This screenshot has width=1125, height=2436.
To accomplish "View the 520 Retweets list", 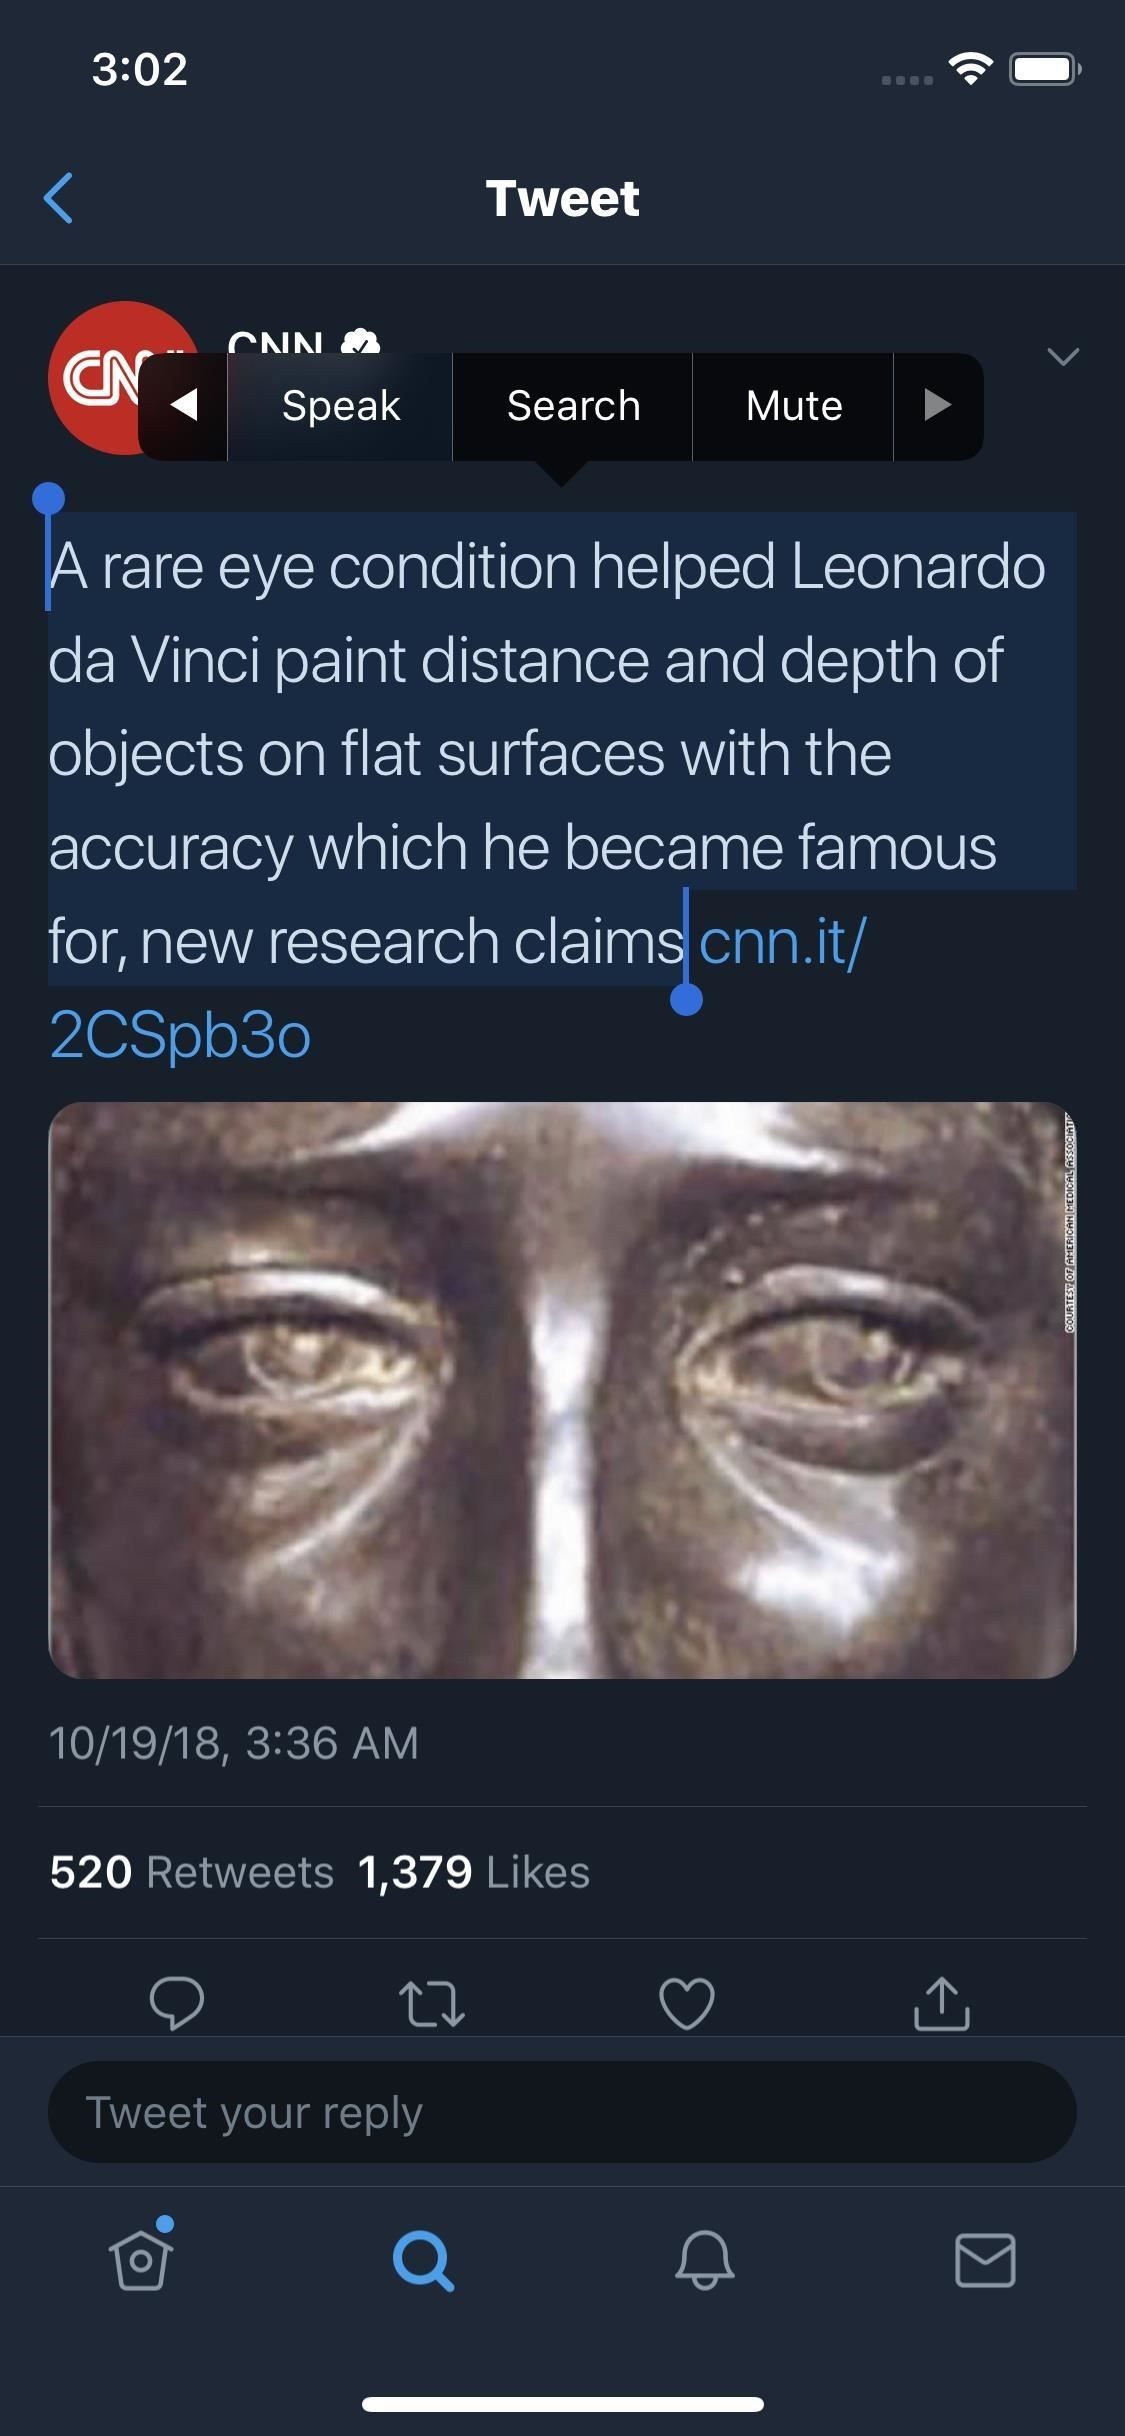I will pos(192,1872).
